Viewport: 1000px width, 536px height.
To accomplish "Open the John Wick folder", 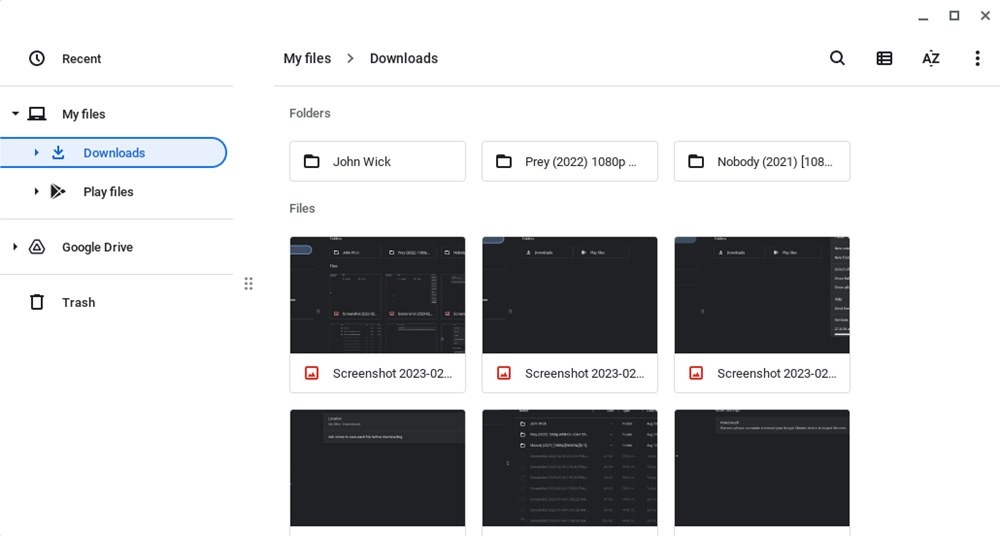I will [x=378, y=161].
